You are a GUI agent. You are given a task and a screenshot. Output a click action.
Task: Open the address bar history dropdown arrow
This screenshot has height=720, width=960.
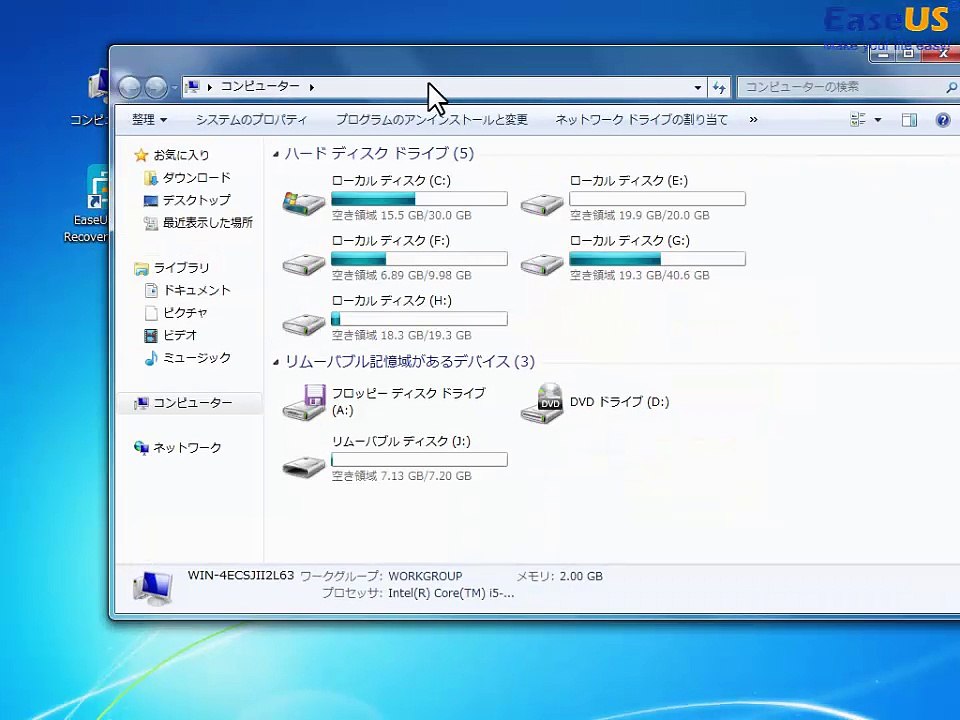pos(697,88)
